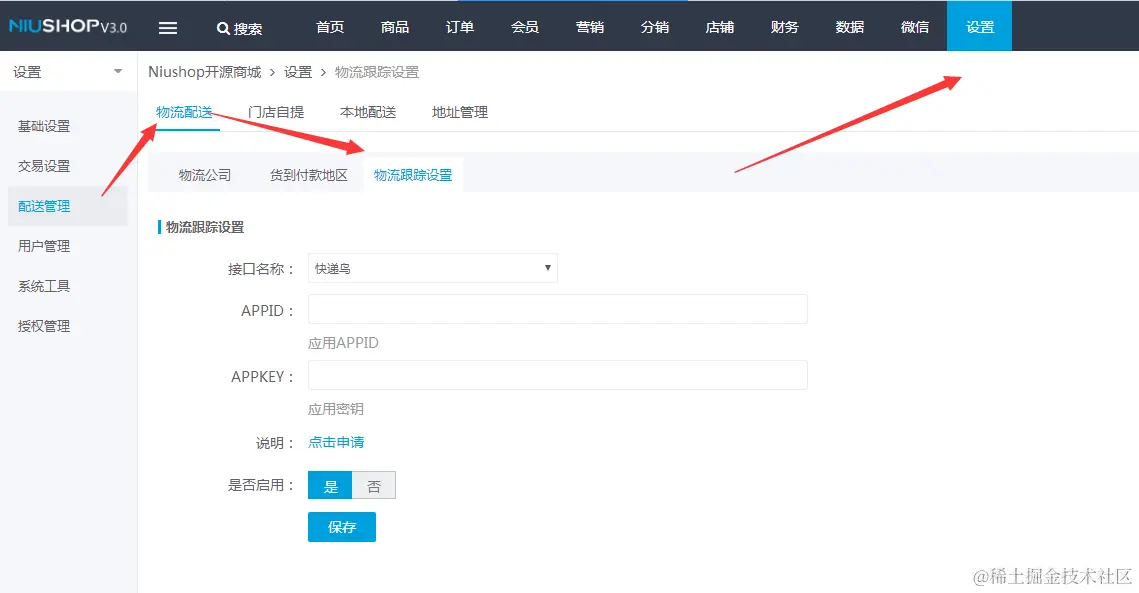Screen dimensions: 1139x593
Task: Open the 点击申请 application link
Action: 335,441
